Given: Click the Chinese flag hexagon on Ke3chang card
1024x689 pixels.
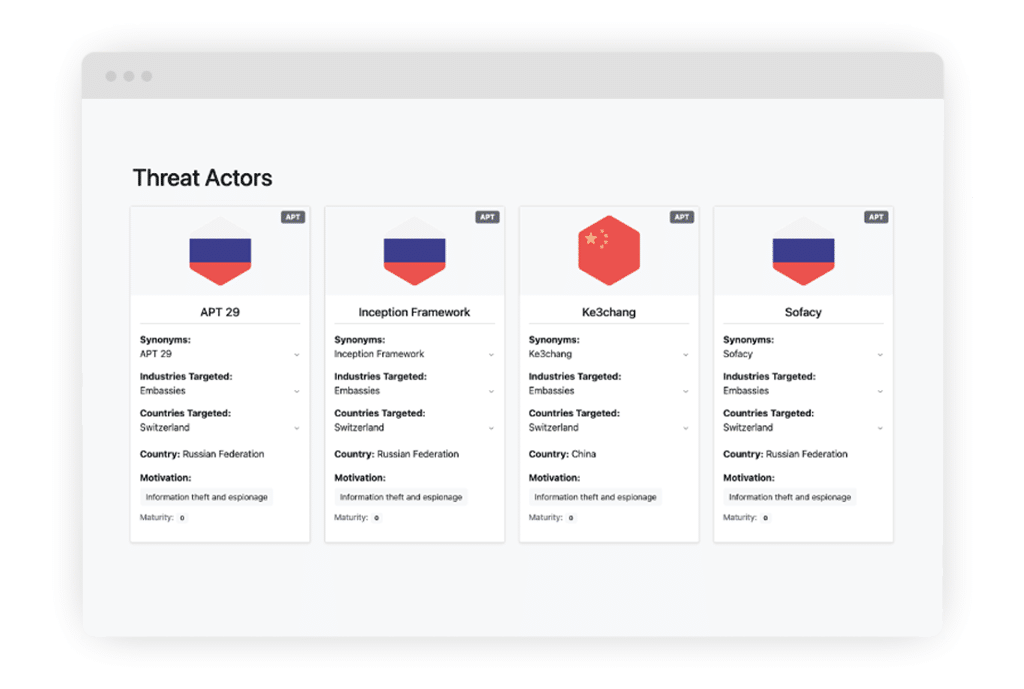Looking at the screenshot, I should click(608, 251).
